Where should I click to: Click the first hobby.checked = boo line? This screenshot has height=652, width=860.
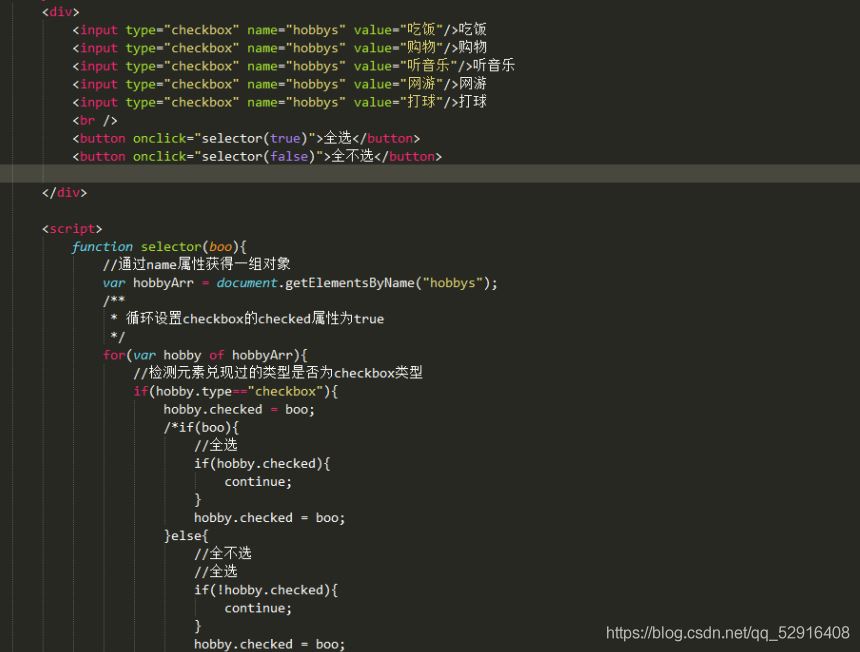pyautogui.click(x=239, y=410)
